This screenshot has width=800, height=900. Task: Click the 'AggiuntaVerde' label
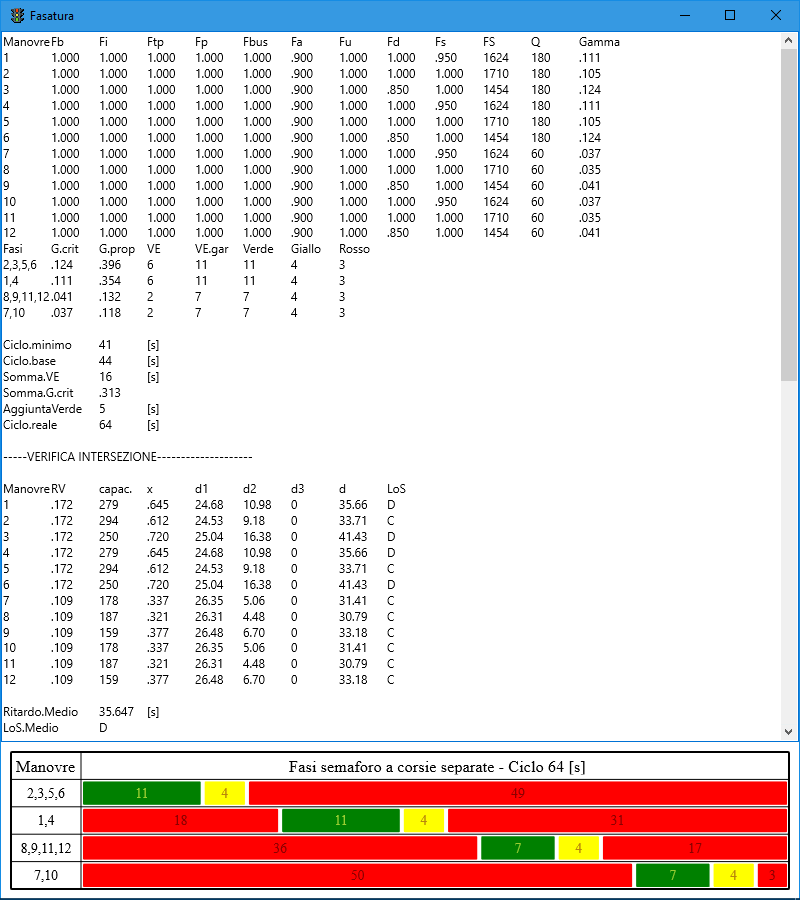tap(42, 409)
